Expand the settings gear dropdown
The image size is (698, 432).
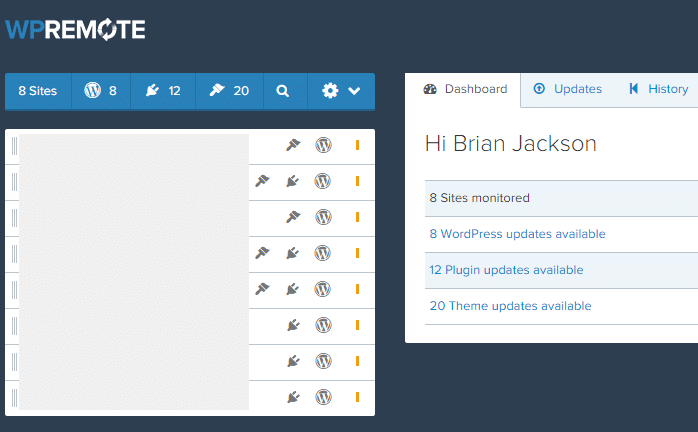[341, 91]
